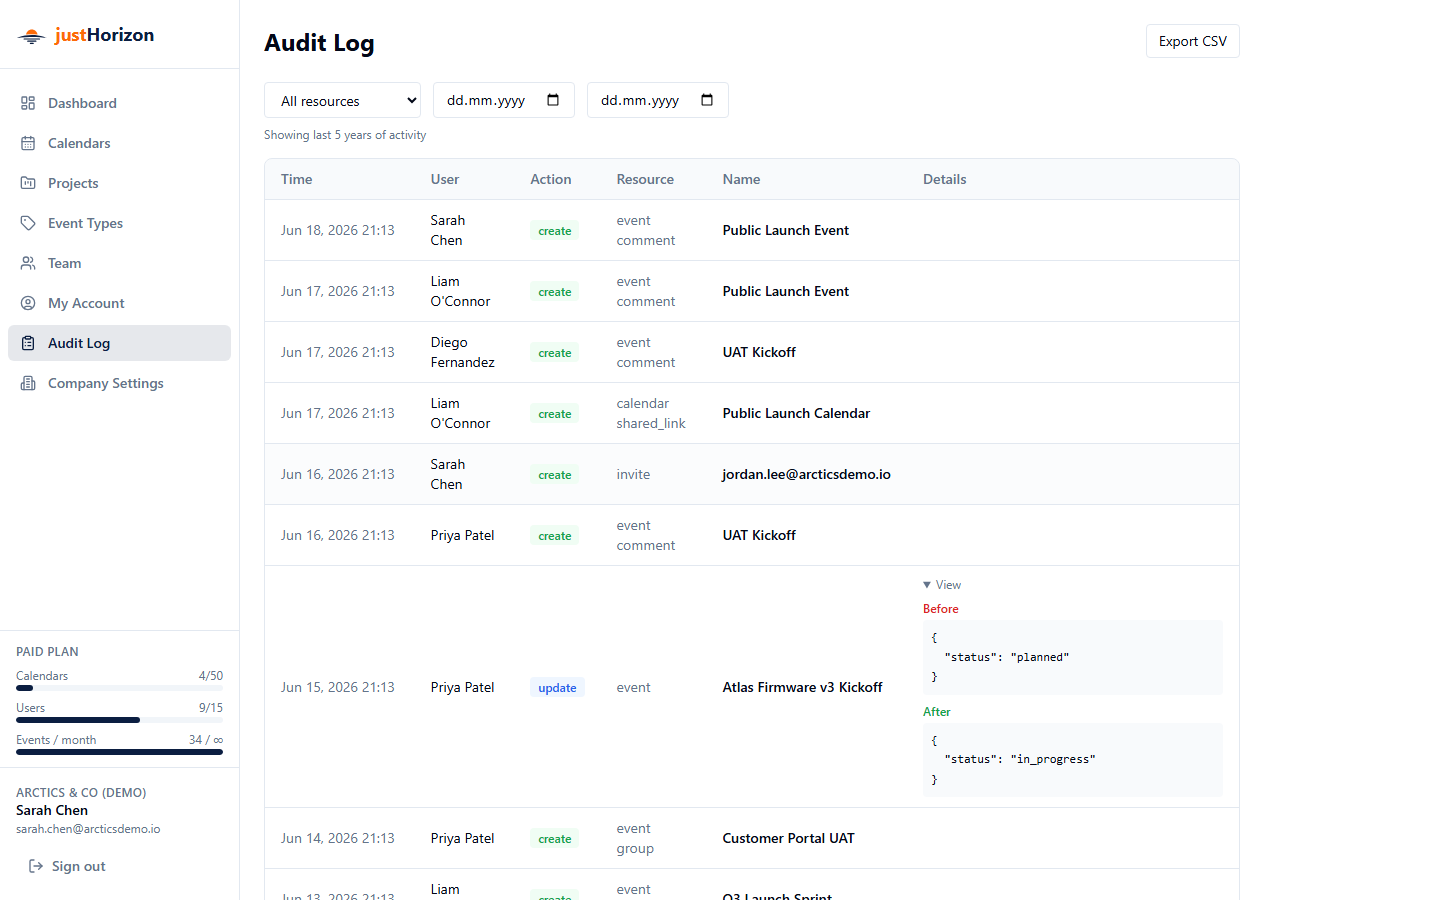
Task: Select Public Launch Event from Jun 17 by Liam O'Connor
Action: [786, 291]
